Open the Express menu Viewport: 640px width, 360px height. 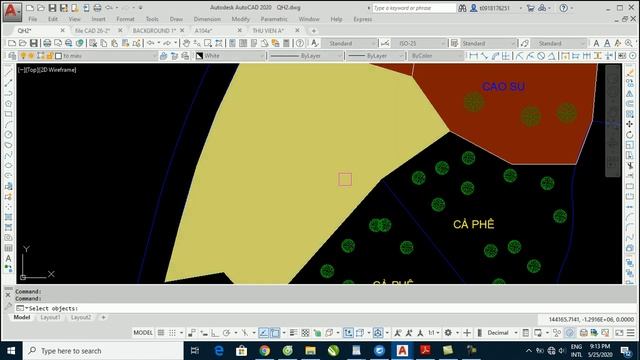362,19
